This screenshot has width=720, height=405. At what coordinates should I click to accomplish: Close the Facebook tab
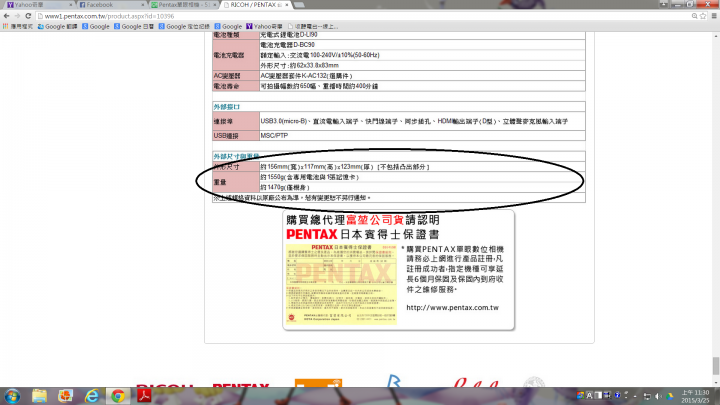tap(143, 5)
